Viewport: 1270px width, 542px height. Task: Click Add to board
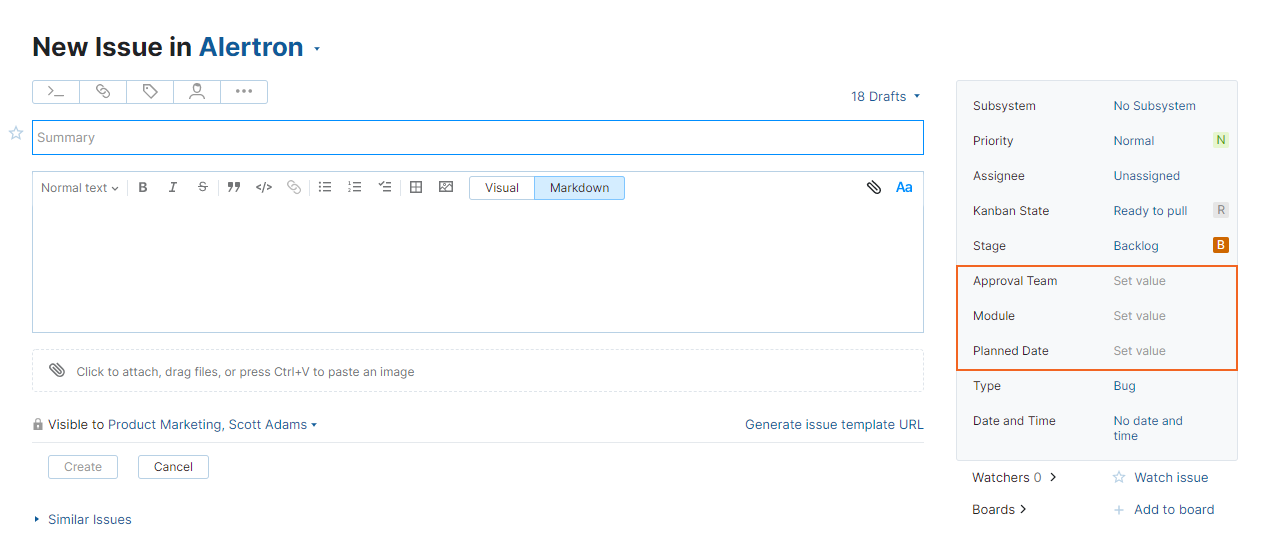click(1164, 510)
